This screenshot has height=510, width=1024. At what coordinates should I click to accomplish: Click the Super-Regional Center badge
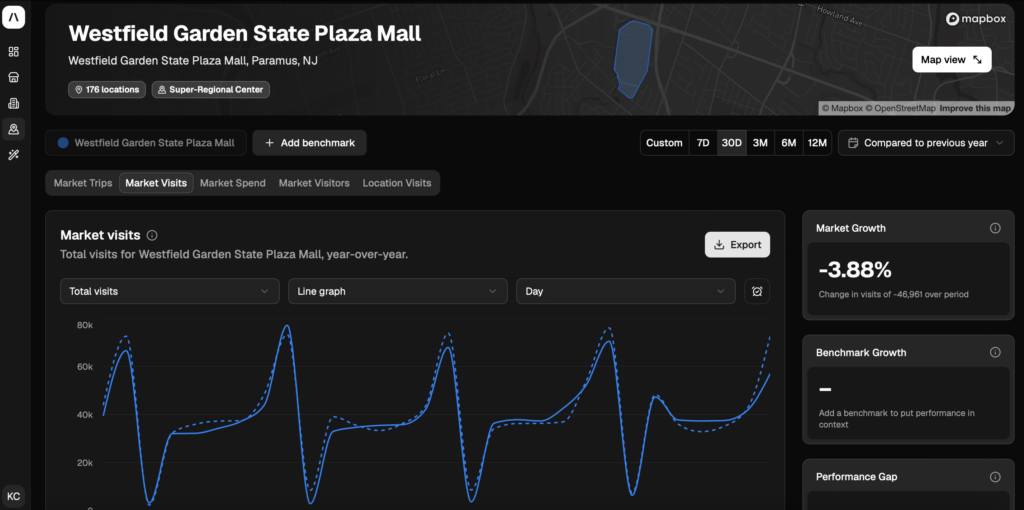click(210, 89)
